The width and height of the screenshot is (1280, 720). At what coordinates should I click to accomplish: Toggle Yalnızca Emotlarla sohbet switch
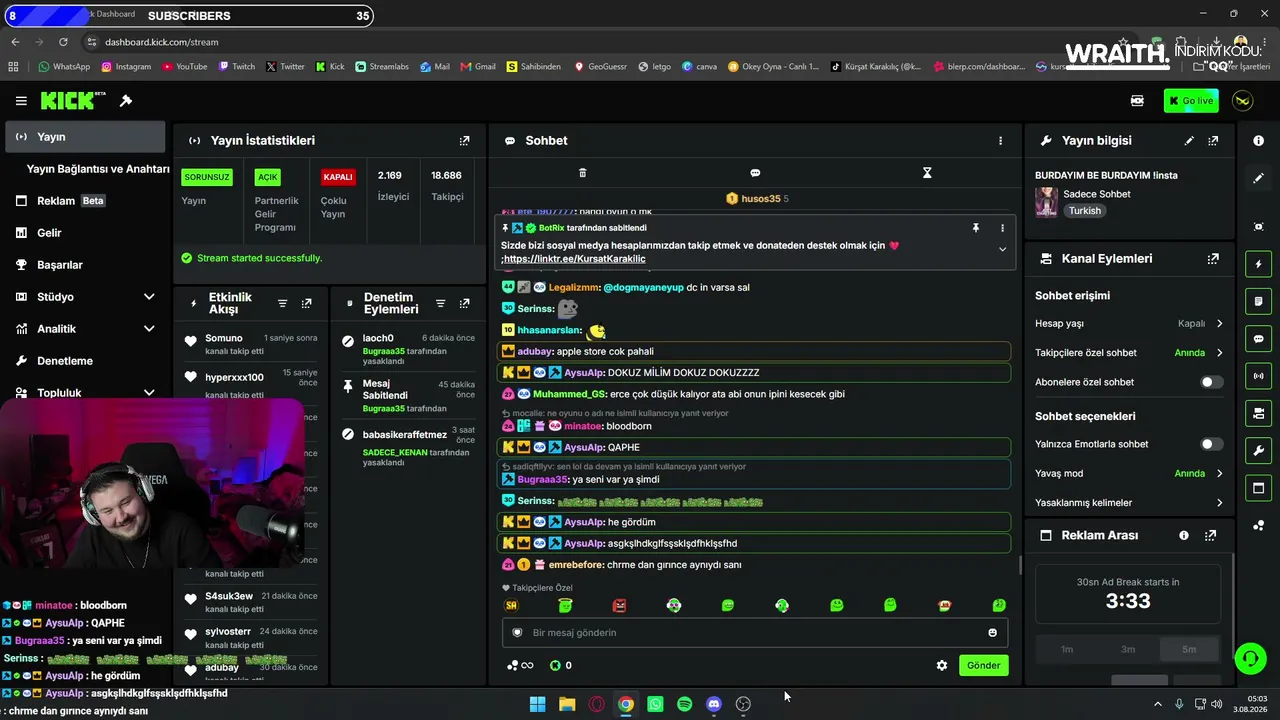click(1211, 444)
